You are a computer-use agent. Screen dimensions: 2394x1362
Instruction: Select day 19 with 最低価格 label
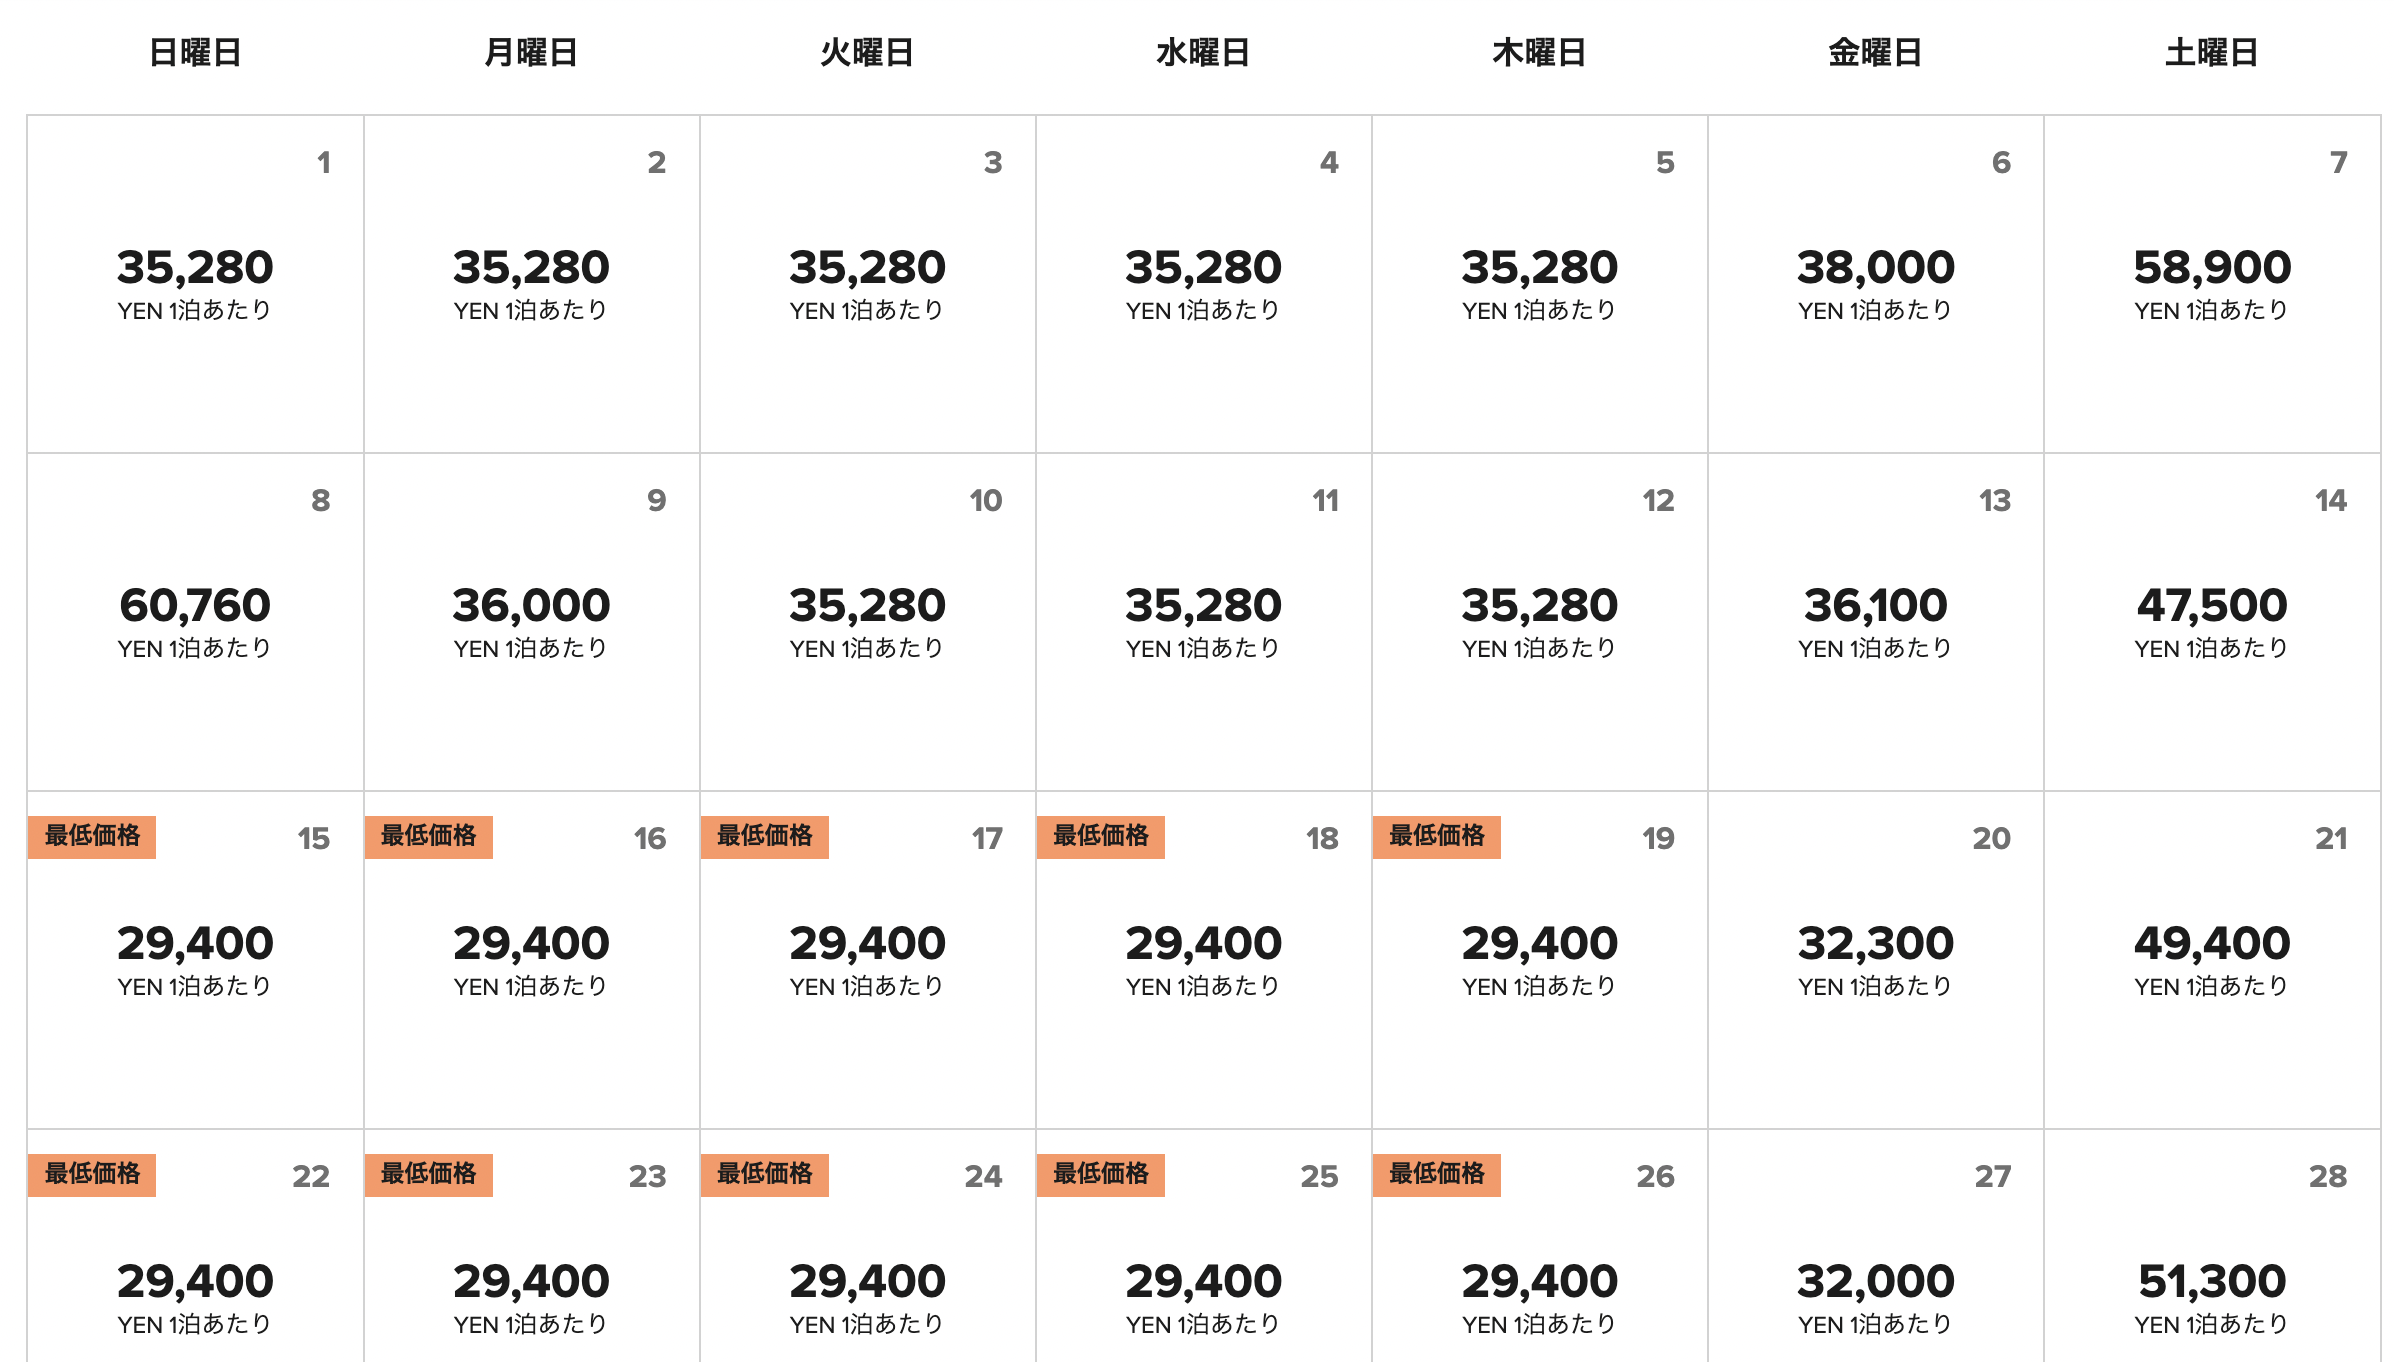[x=1539, y=960]
